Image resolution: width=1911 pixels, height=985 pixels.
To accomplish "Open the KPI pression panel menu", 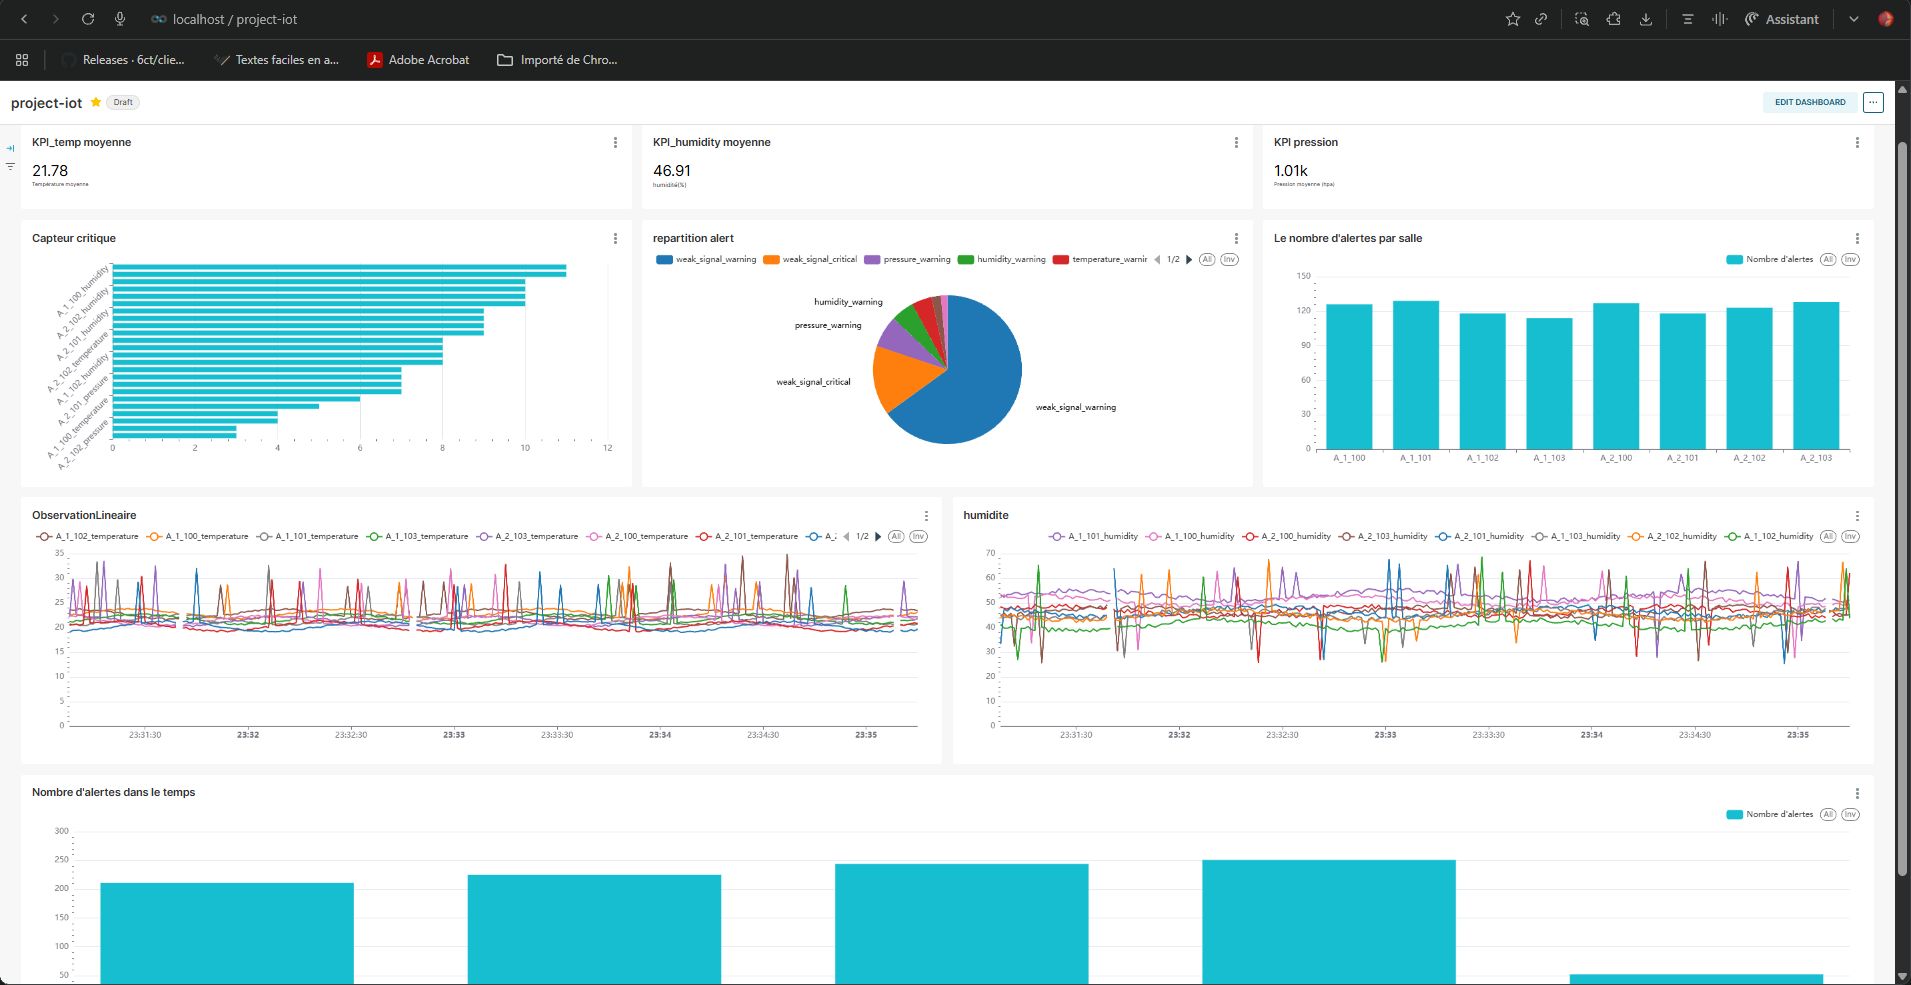I will click(x=1857, y=143).
